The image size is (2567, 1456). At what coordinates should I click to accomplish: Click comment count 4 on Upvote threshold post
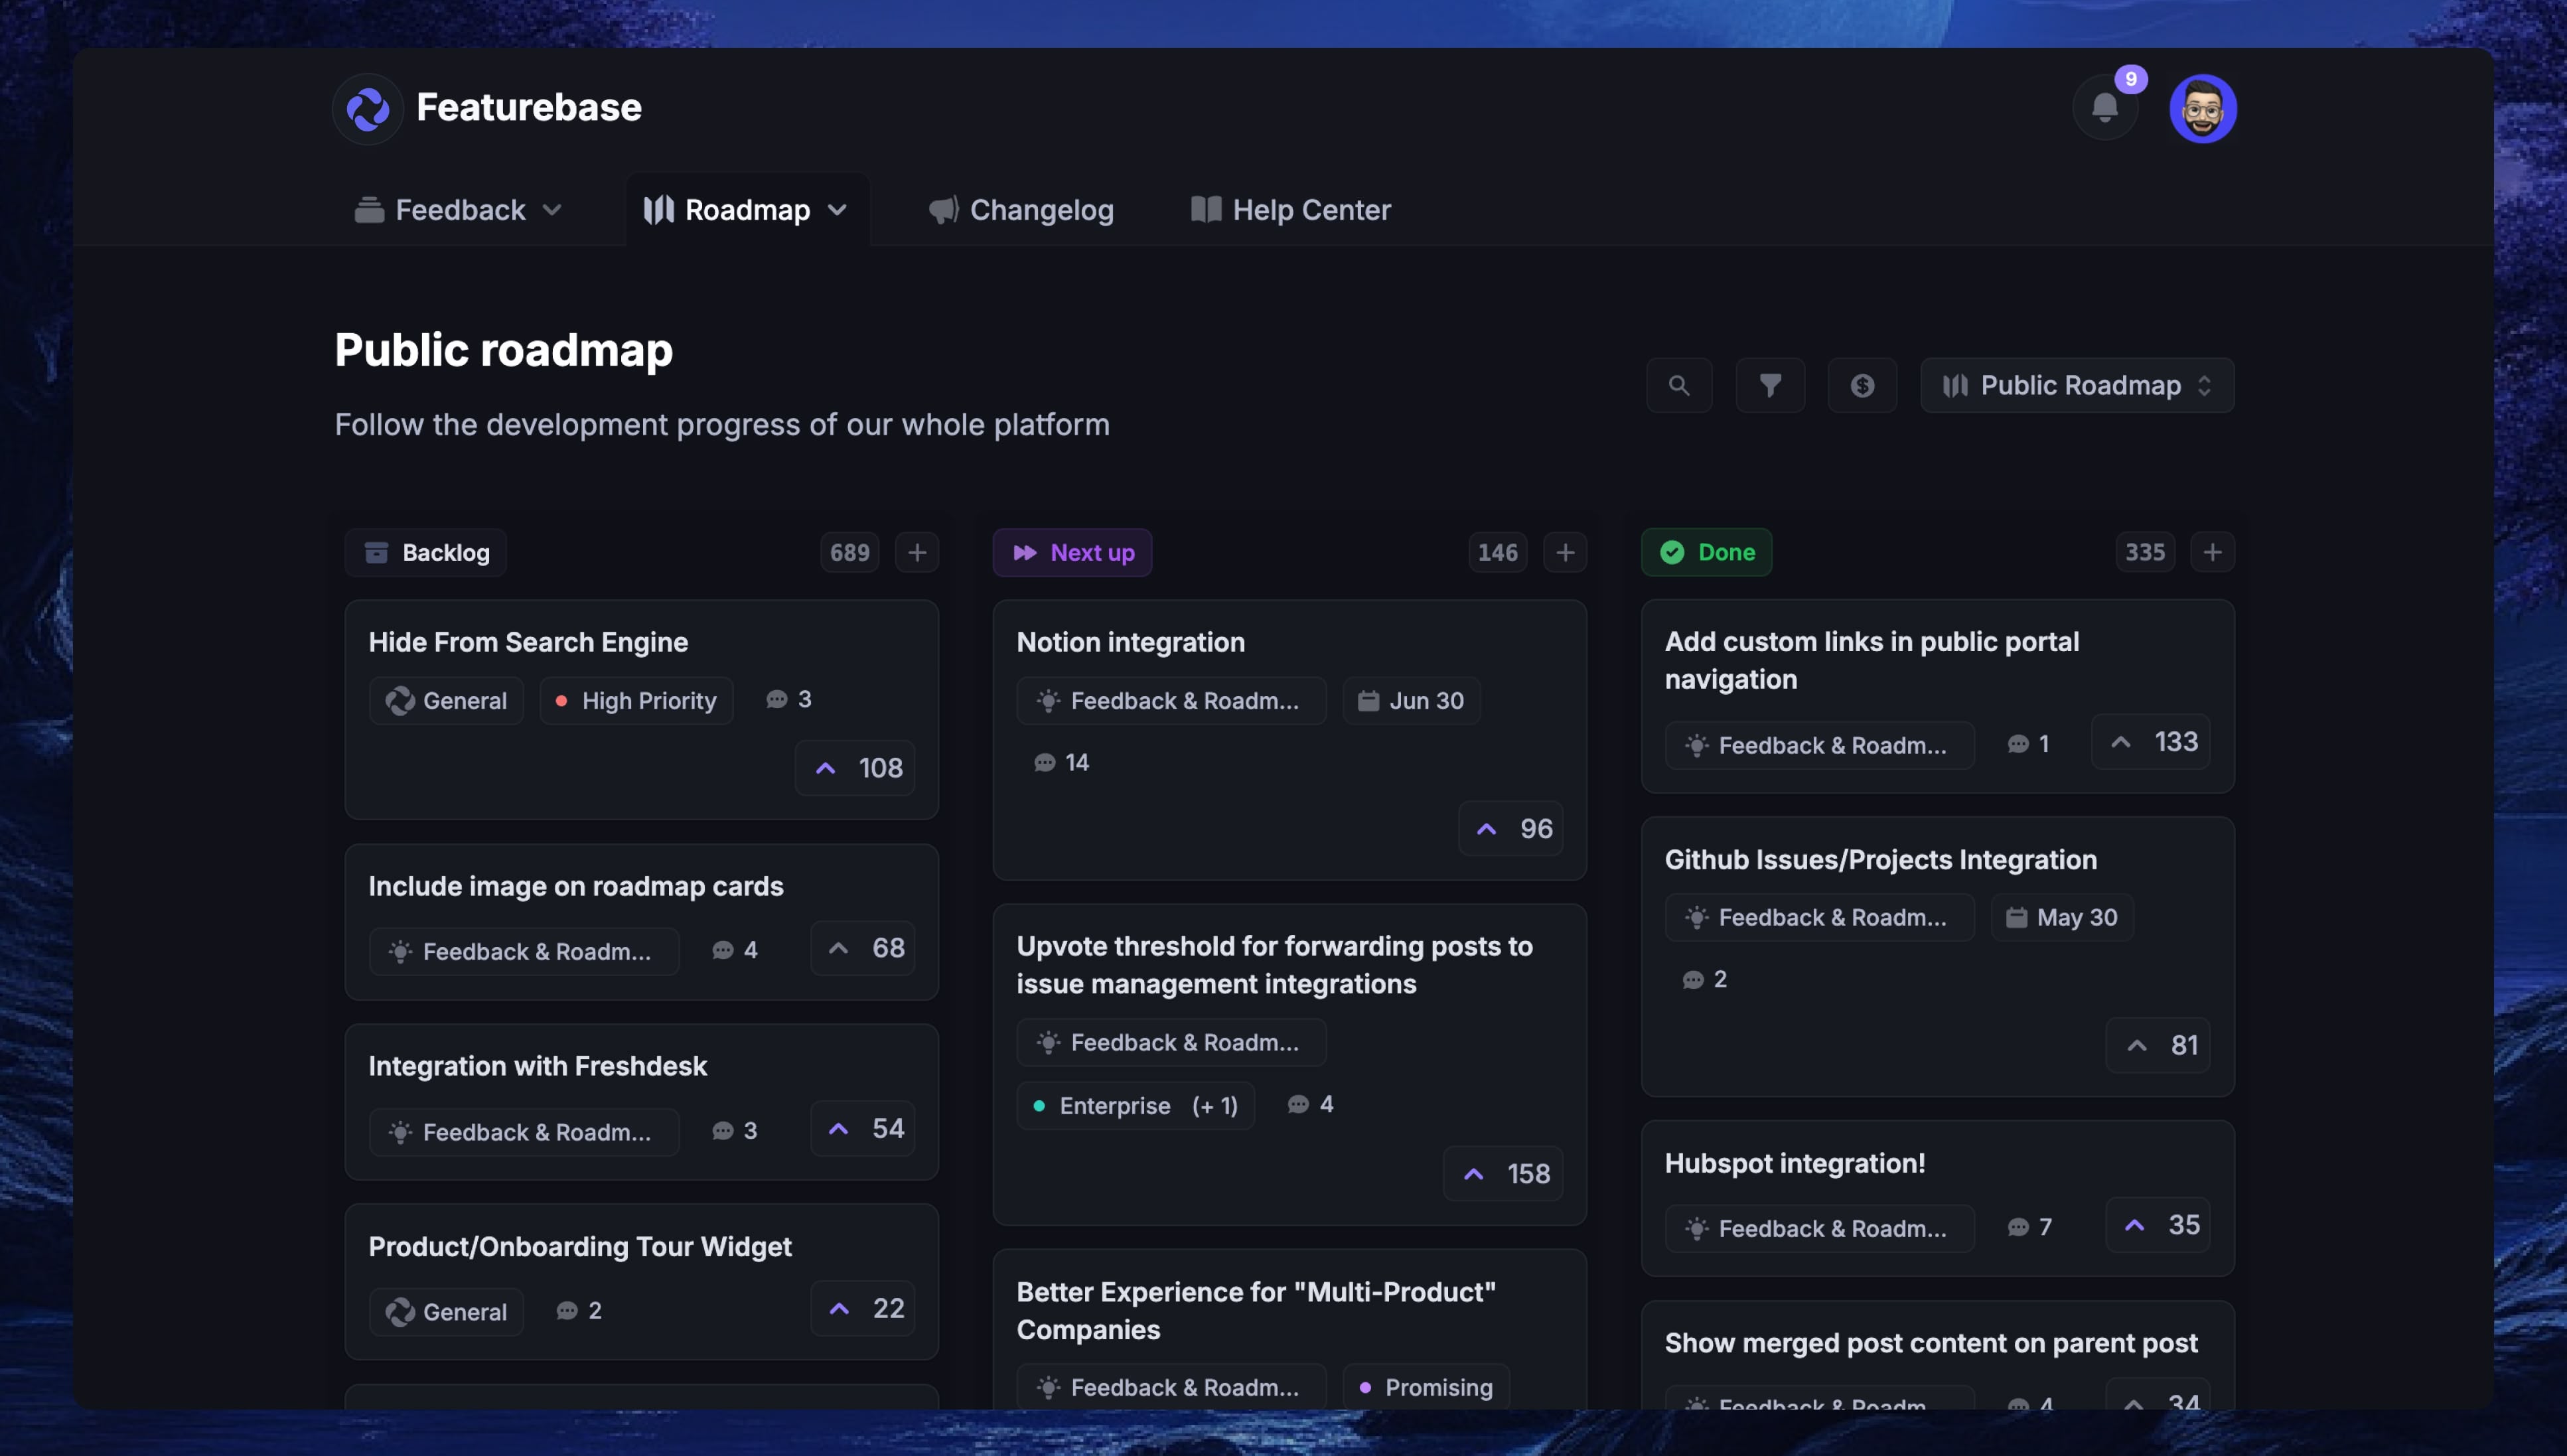tap(1311, 1104)
